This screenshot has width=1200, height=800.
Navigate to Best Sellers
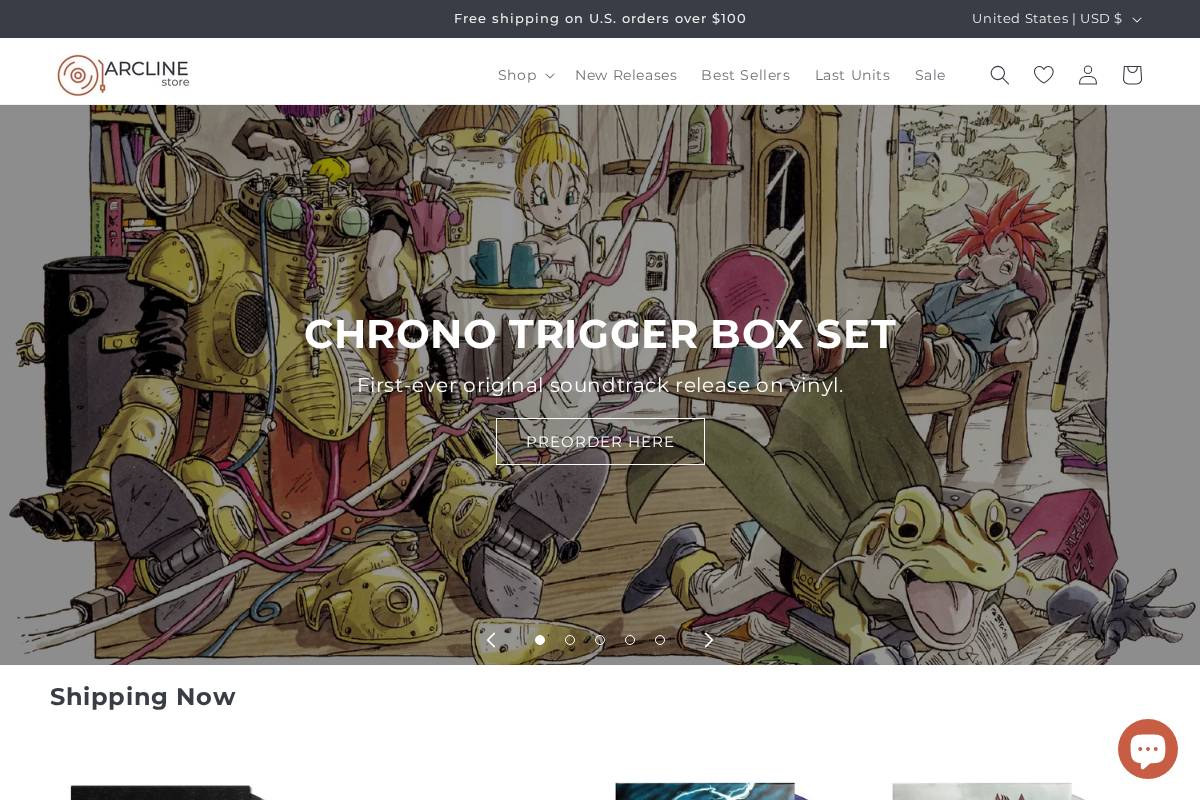tap(745, 75)
